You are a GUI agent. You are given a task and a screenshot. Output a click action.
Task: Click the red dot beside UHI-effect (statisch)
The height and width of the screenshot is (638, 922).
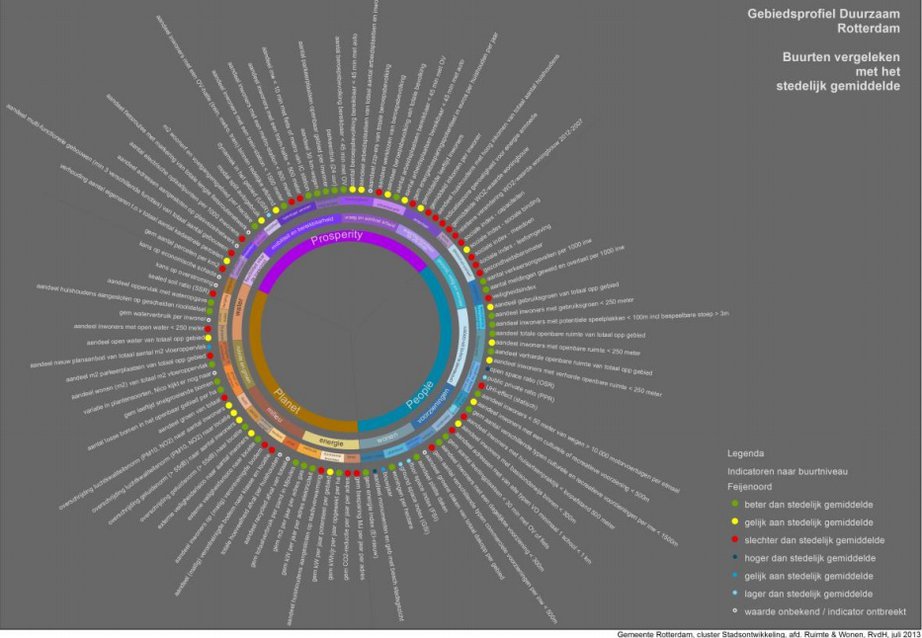482,386
